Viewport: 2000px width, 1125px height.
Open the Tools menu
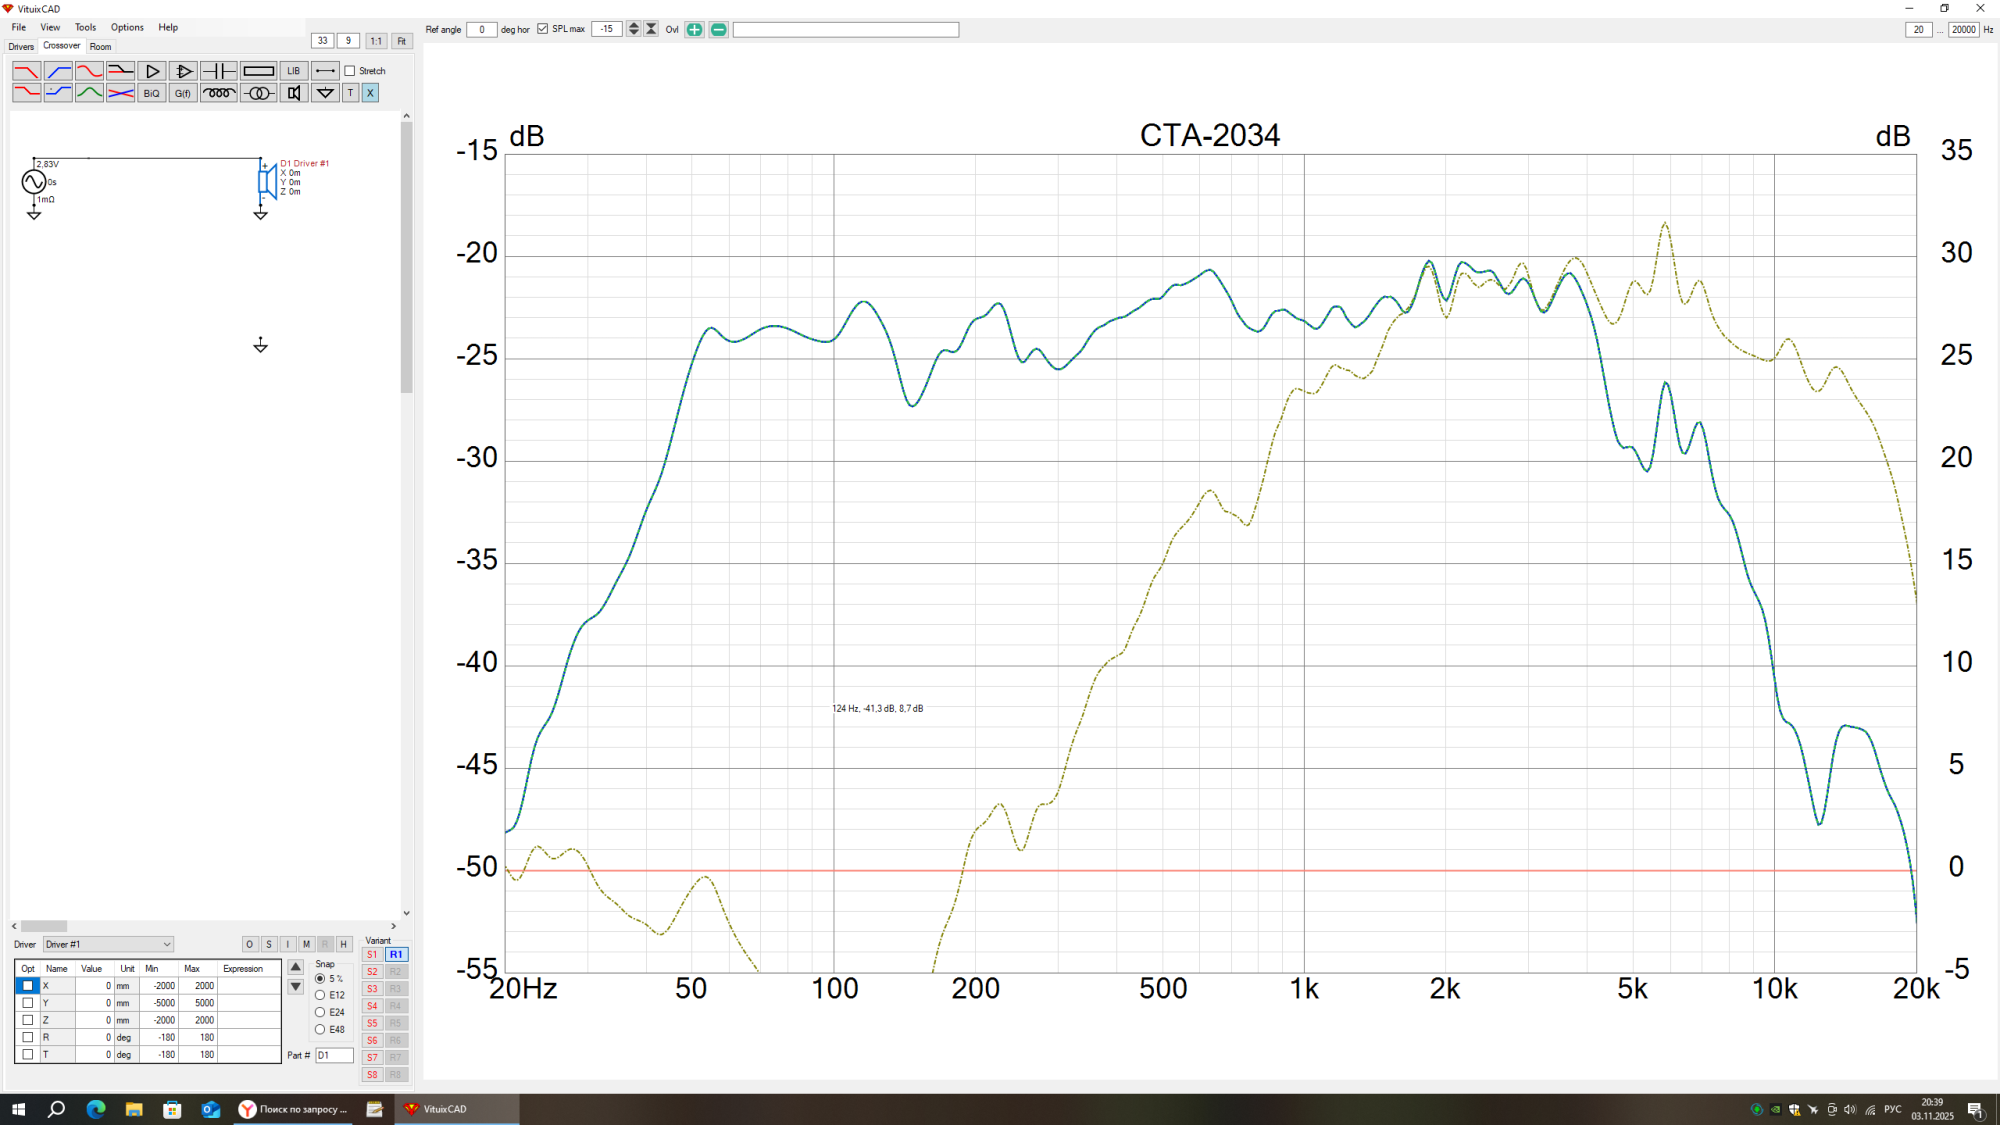(x=85, y=27)
